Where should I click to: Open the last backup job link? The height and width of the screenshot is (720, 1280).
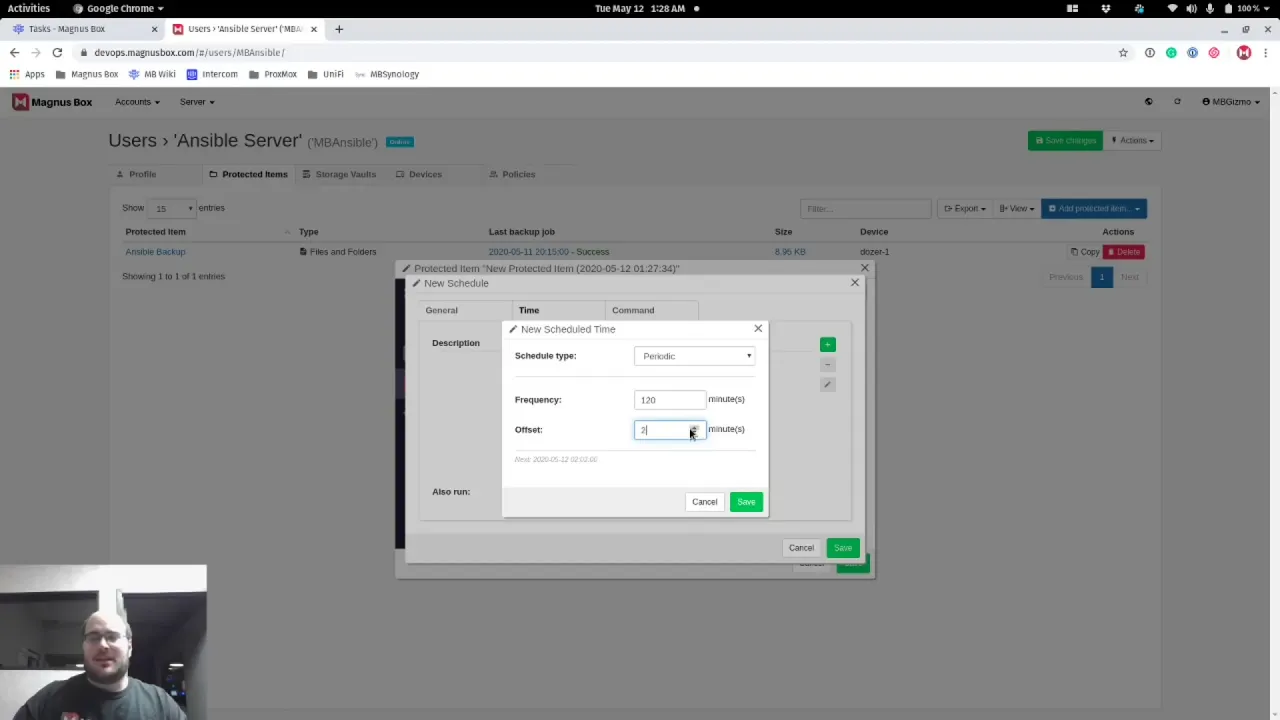548,252
